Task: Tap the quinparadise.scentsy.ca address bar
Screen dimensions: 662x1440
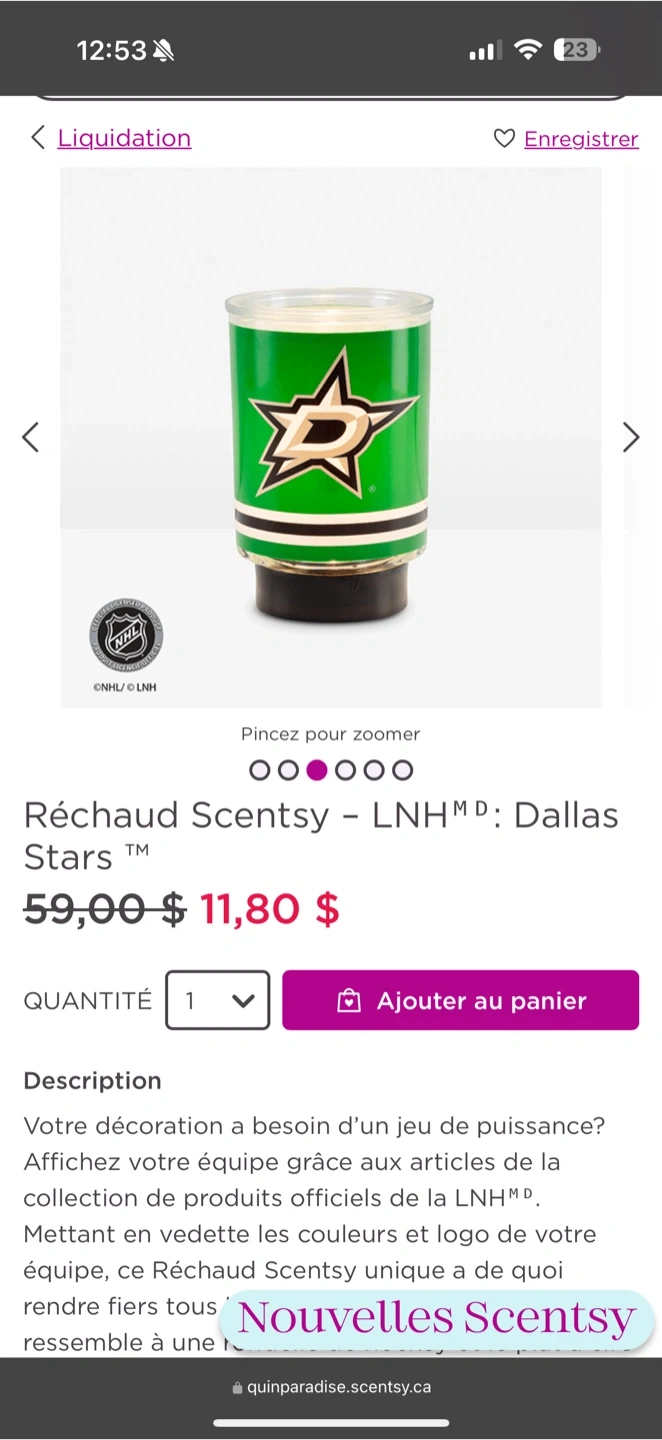Action: [x=338, y=1387]
